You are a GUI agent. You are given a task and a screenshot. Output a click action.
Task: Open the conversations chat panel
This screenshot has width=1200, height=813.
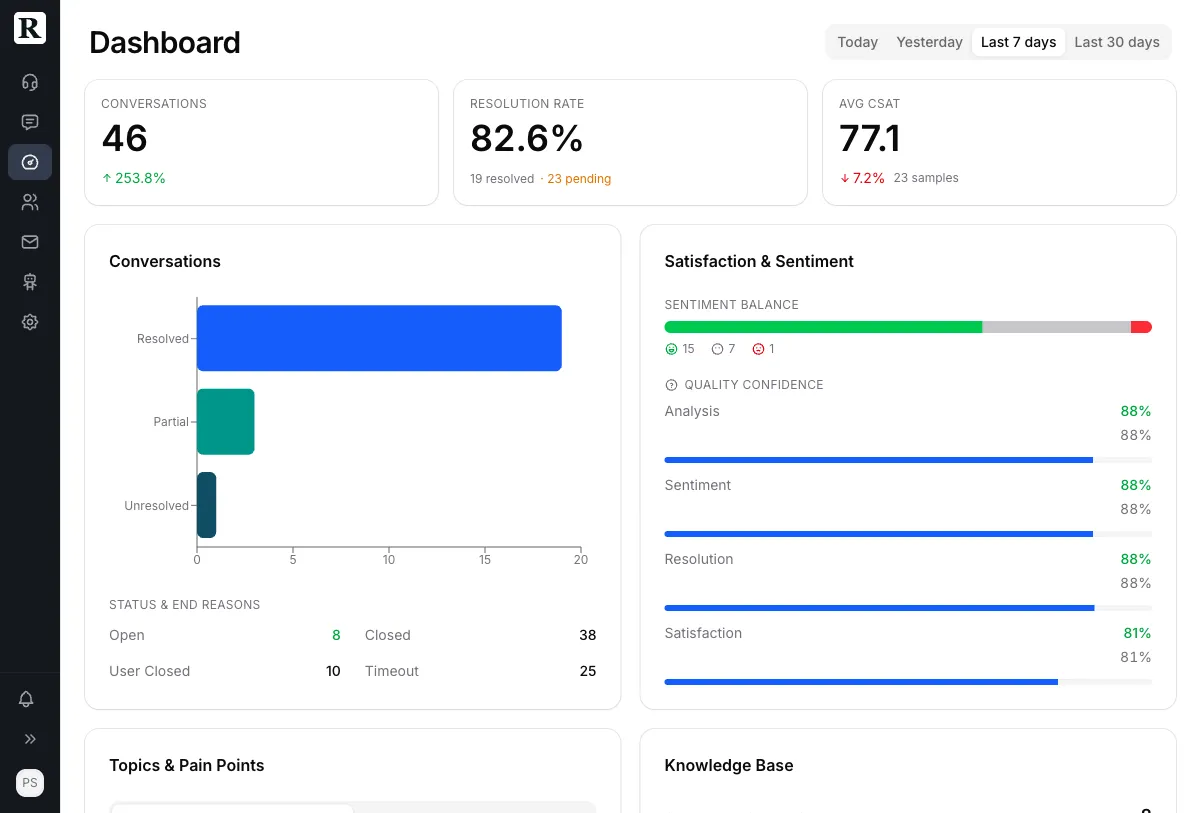point(29,122)
